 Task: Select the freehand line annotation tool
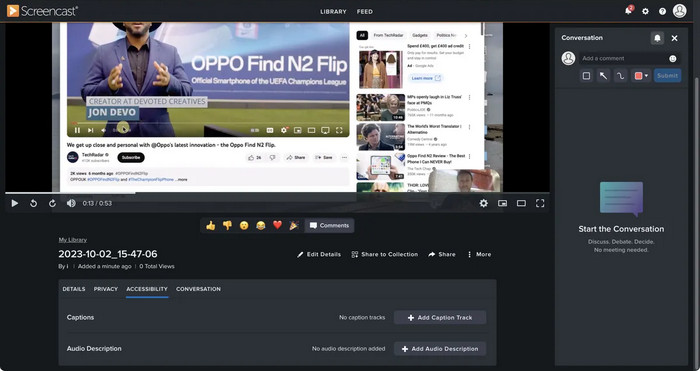(620, 76)
